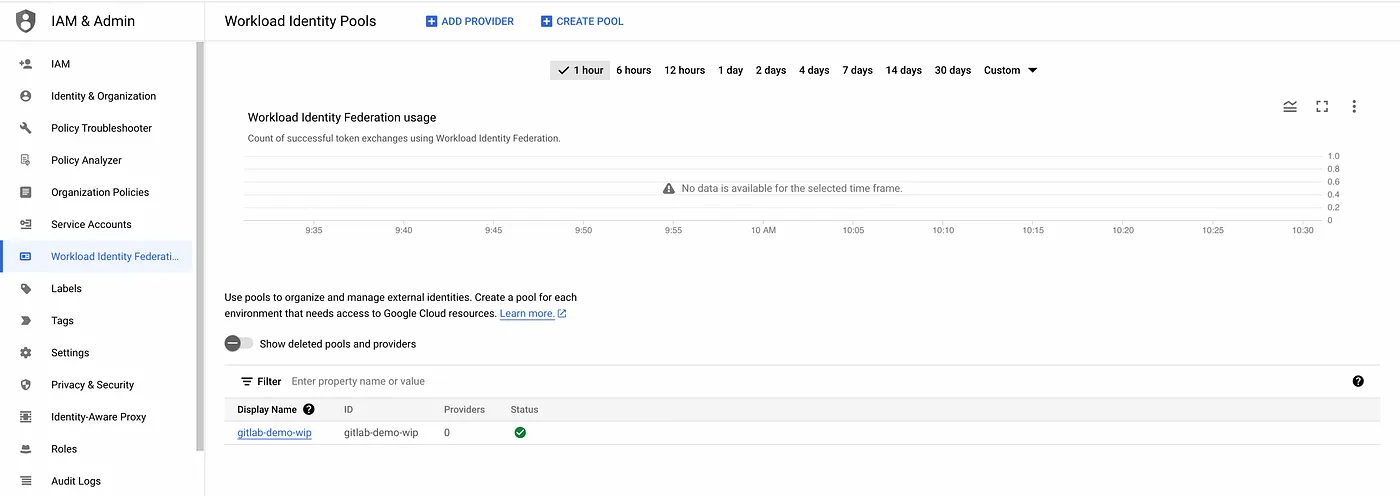Select the 12 hours time range
1400x496 pixels.
click(685, 70)
